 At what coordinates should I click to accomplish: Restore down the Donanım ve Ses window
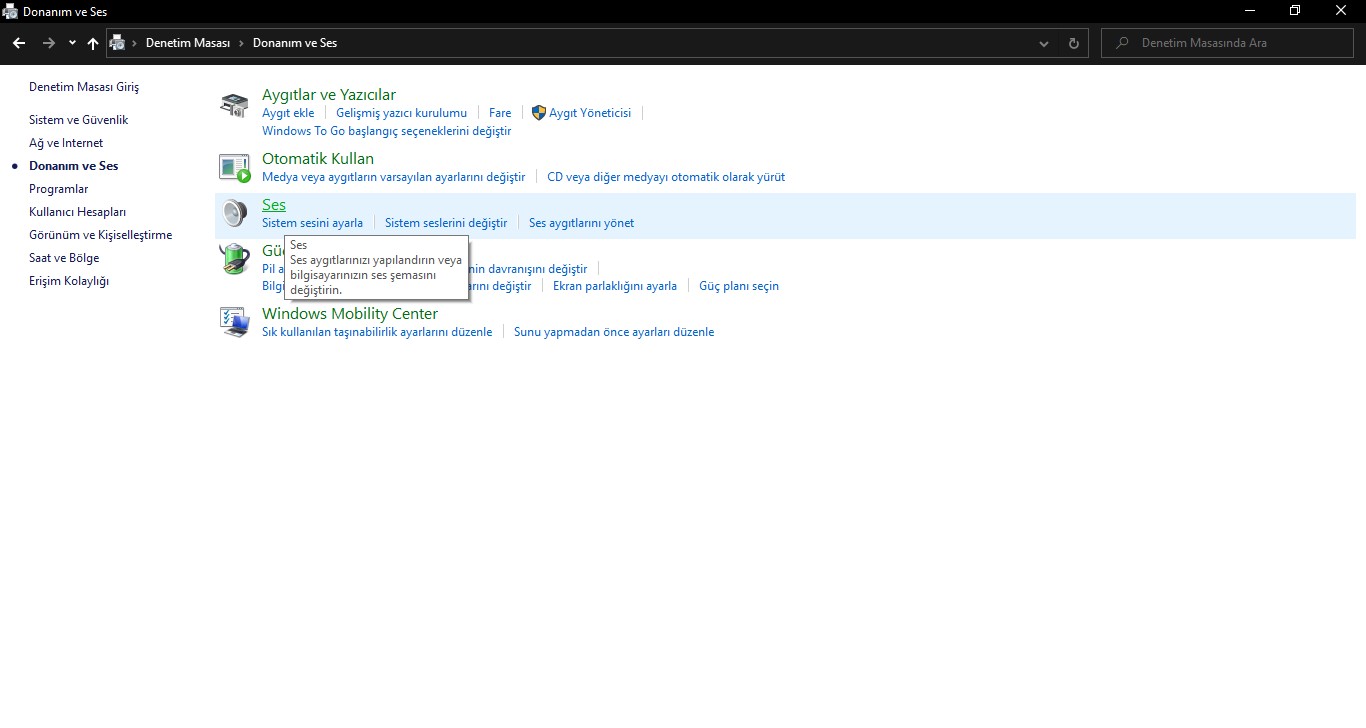coord(1296,11)
